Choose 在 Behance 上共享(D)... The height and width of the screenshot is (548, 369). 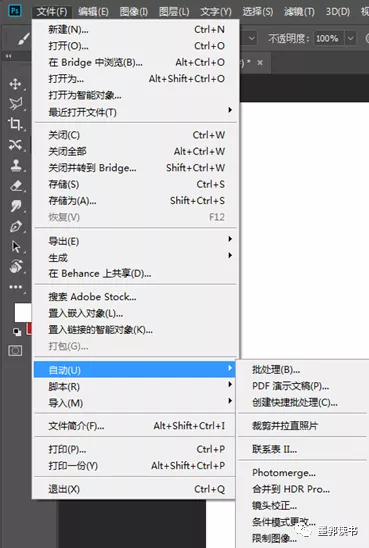pos(136,273)
